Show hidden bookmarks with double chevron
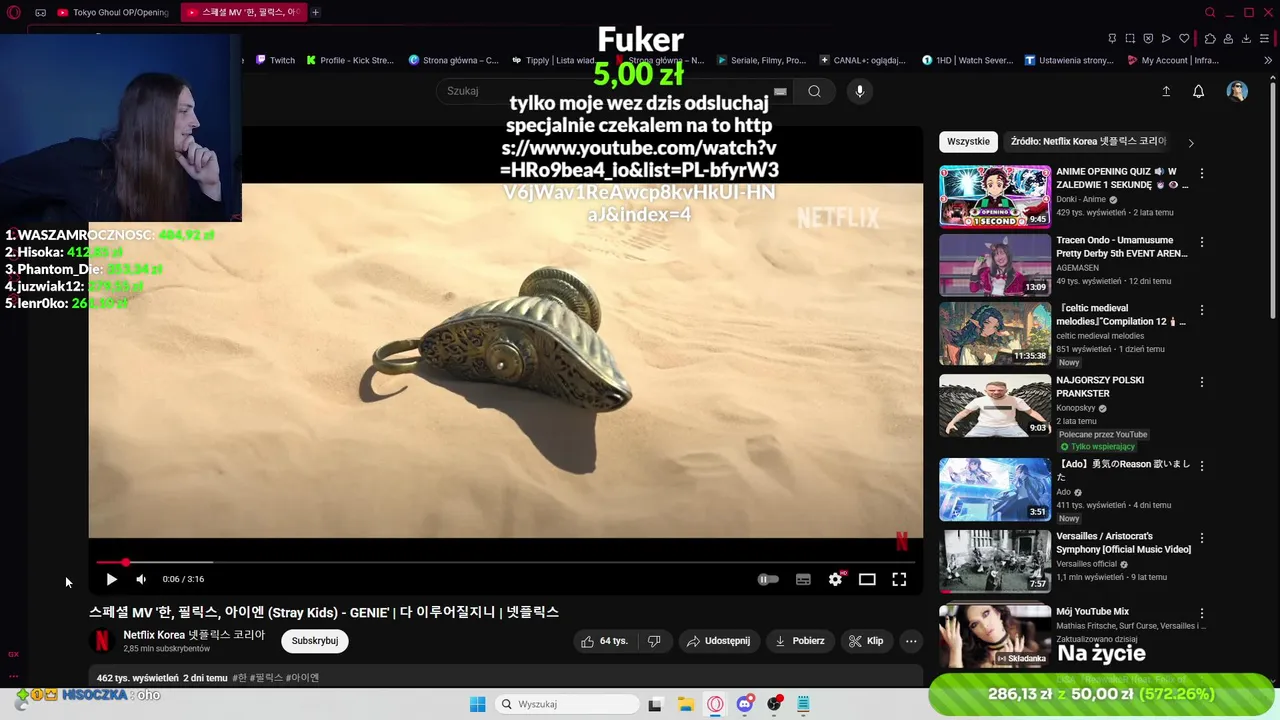This screenshot has height=720, width=1280. point(1268,60)
